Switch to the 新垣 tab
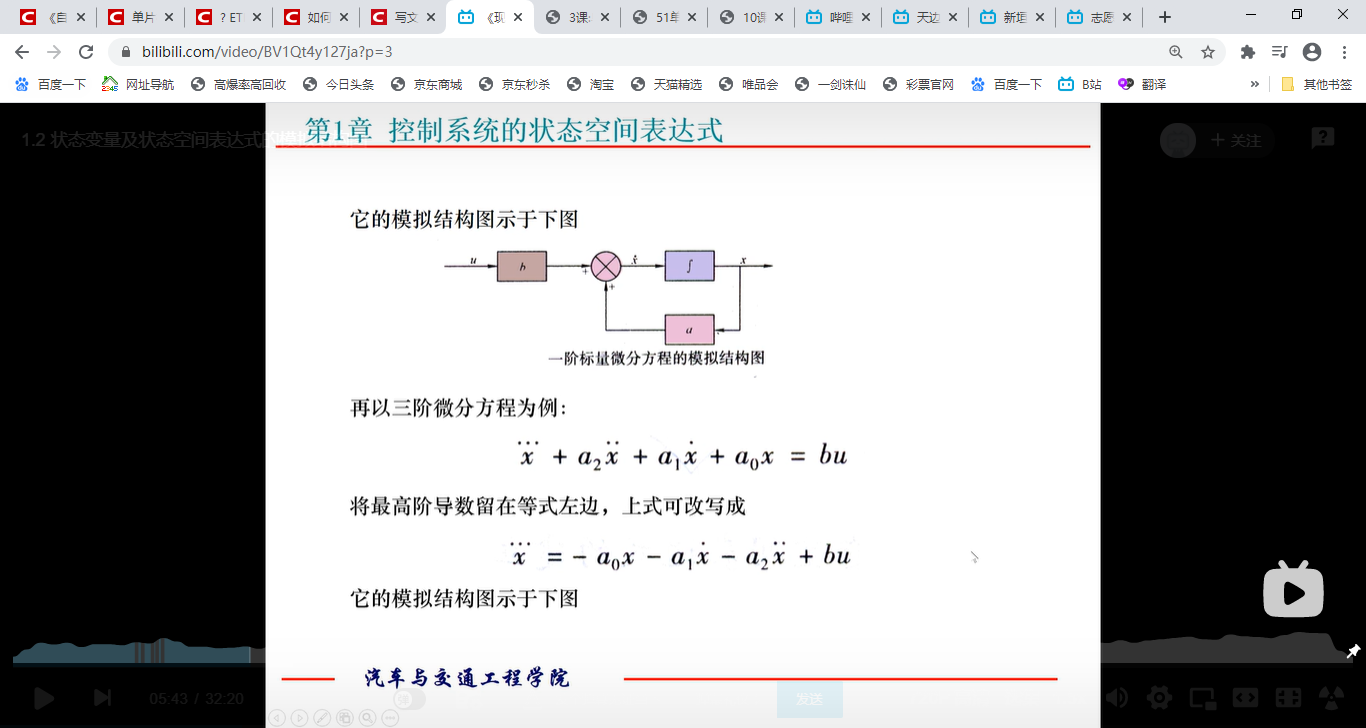Image resolution: width=1366 pixels, height=728 pixels. [1012, 17]
